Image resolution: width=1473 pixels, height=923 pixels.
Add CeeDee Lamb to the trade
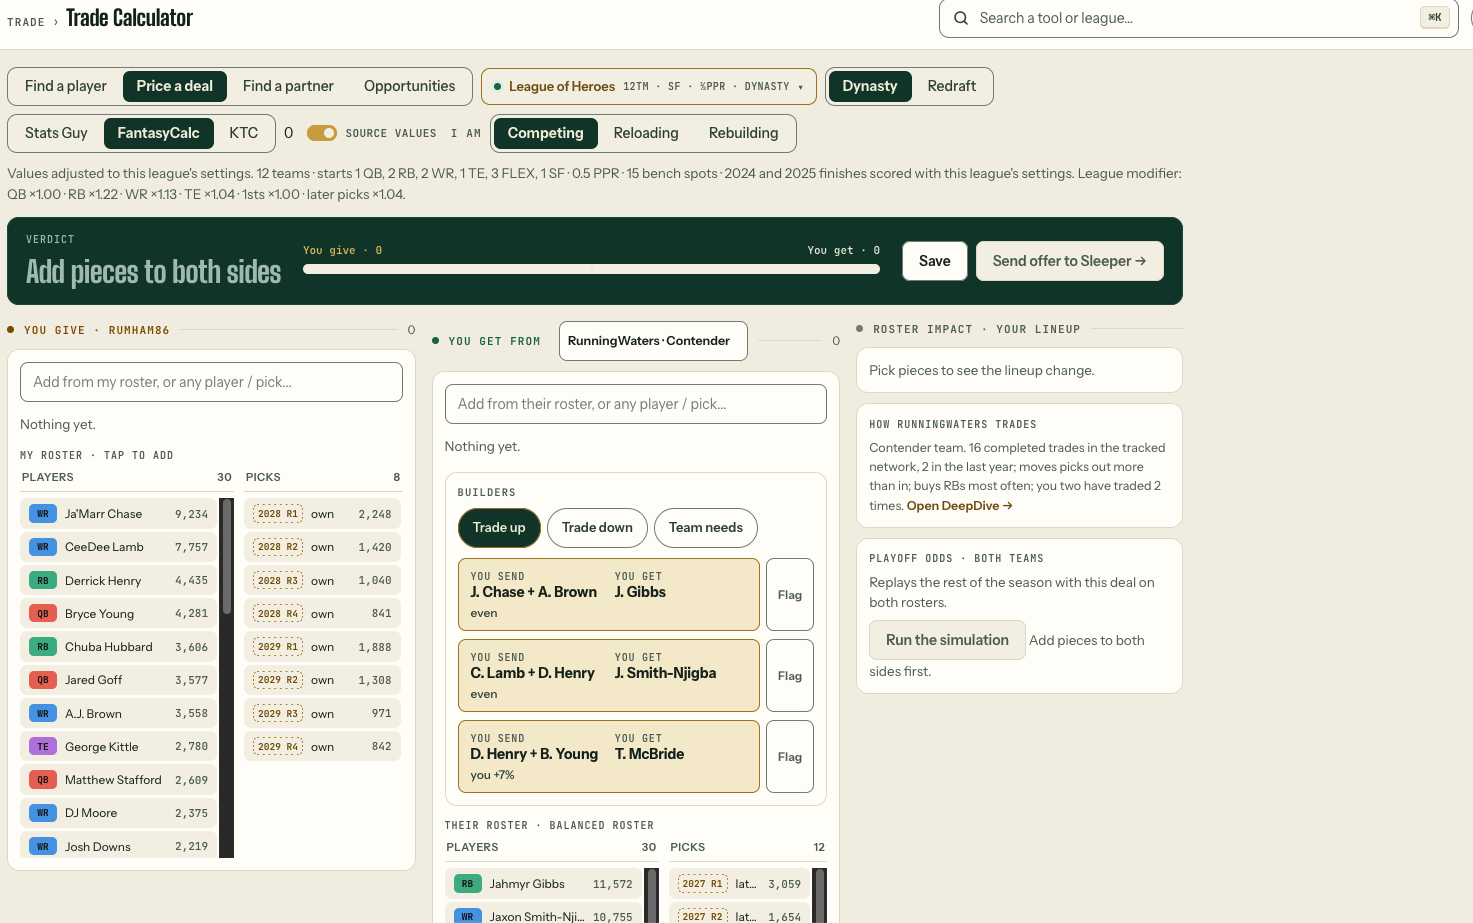point(119,547)
